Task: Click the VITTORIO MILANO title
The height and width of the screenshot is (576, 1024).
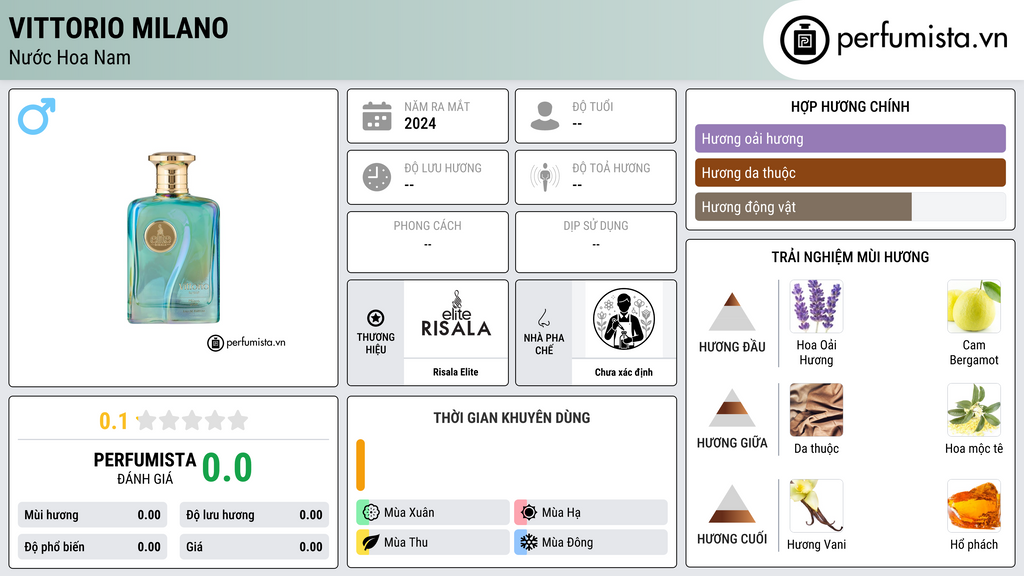Action: (x=118, y=28)
